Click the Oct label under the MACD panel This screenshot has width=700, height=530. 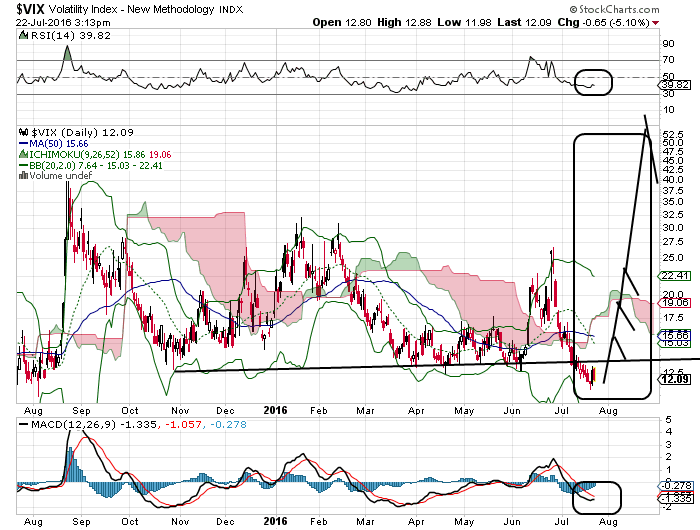(129, 521)
